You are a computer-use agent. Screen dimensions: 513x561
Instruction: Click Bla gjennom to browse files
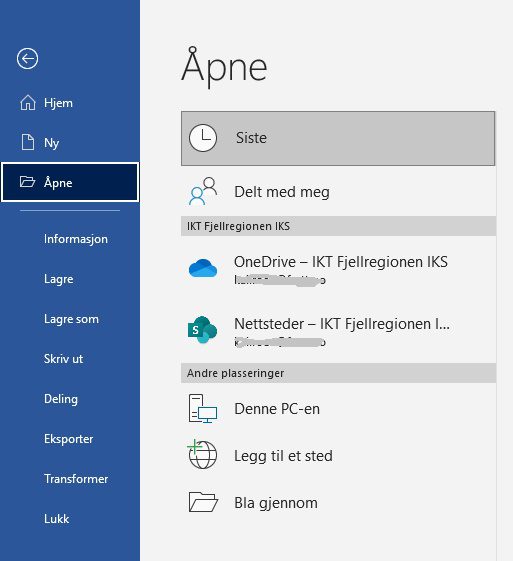click(338, 502)
